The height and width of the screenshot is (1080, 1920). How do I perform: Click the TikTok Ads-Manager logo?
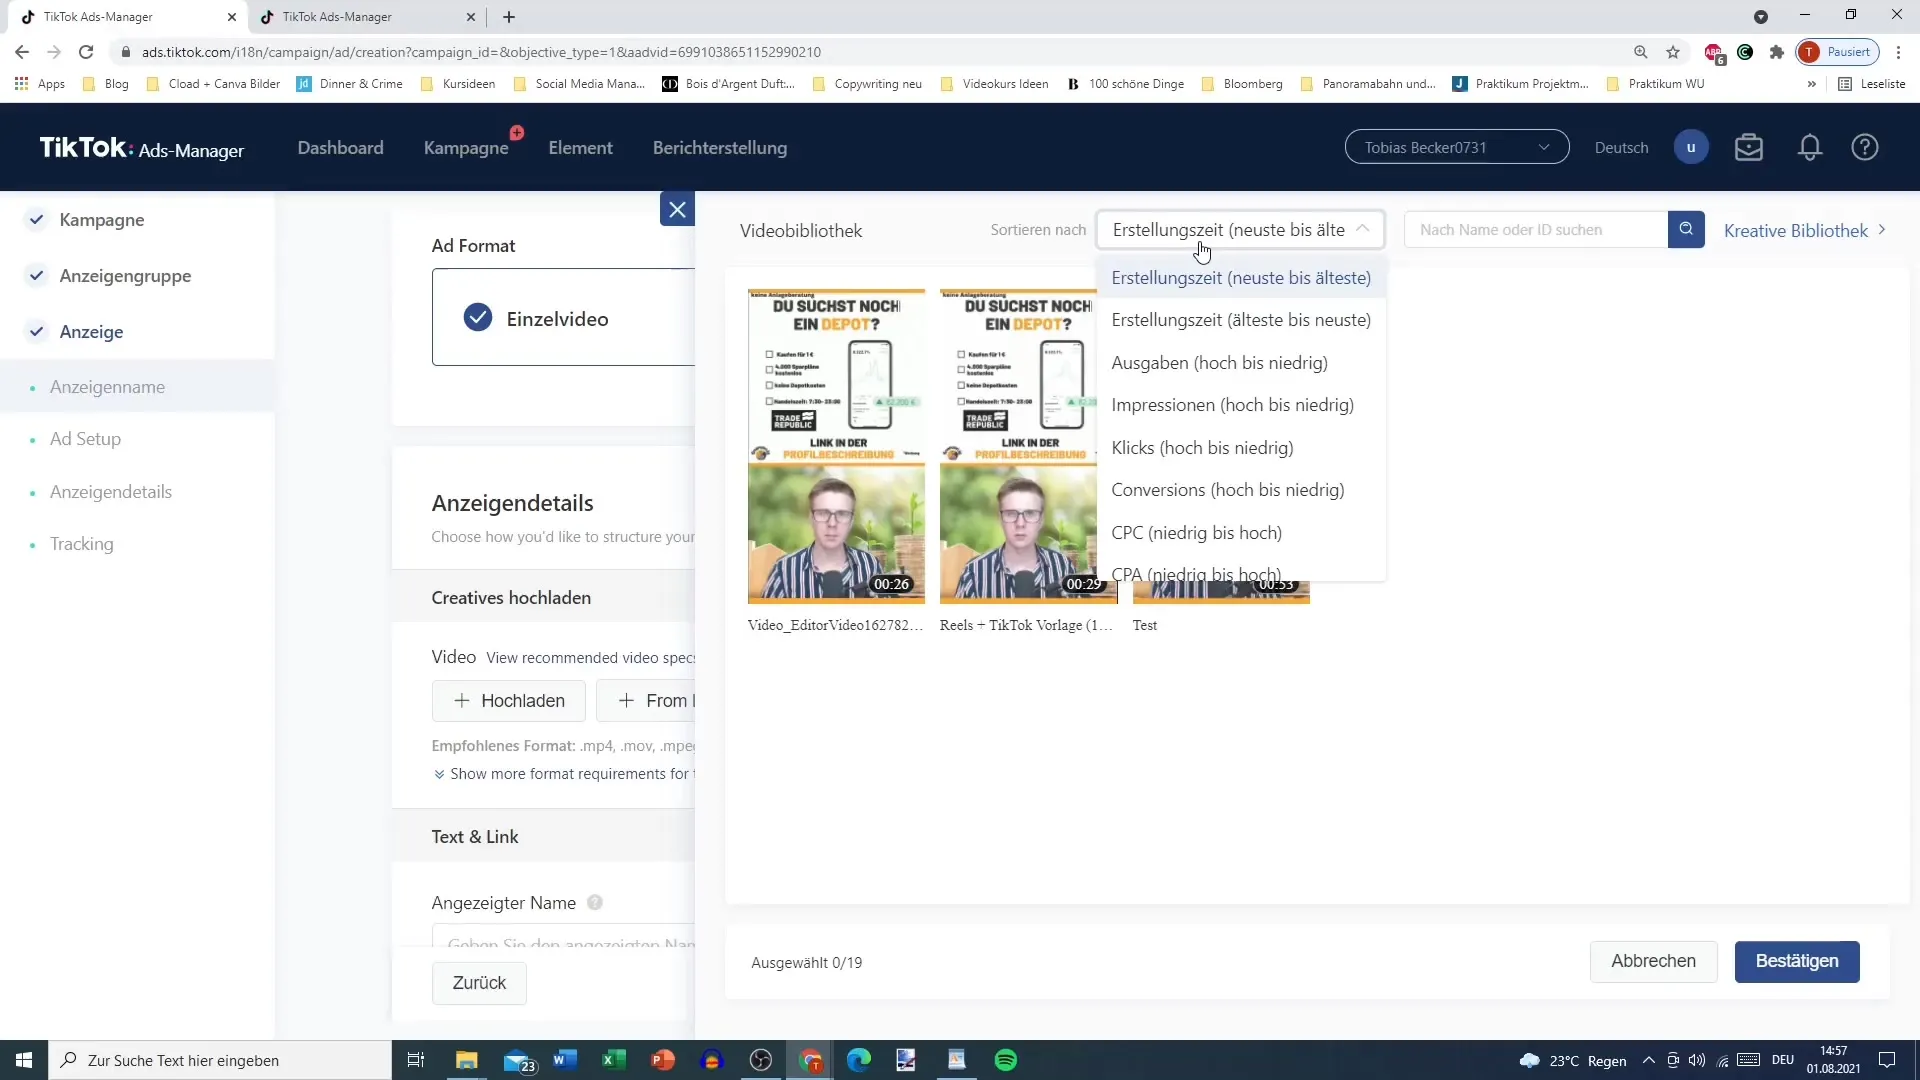tap(141, 148)
